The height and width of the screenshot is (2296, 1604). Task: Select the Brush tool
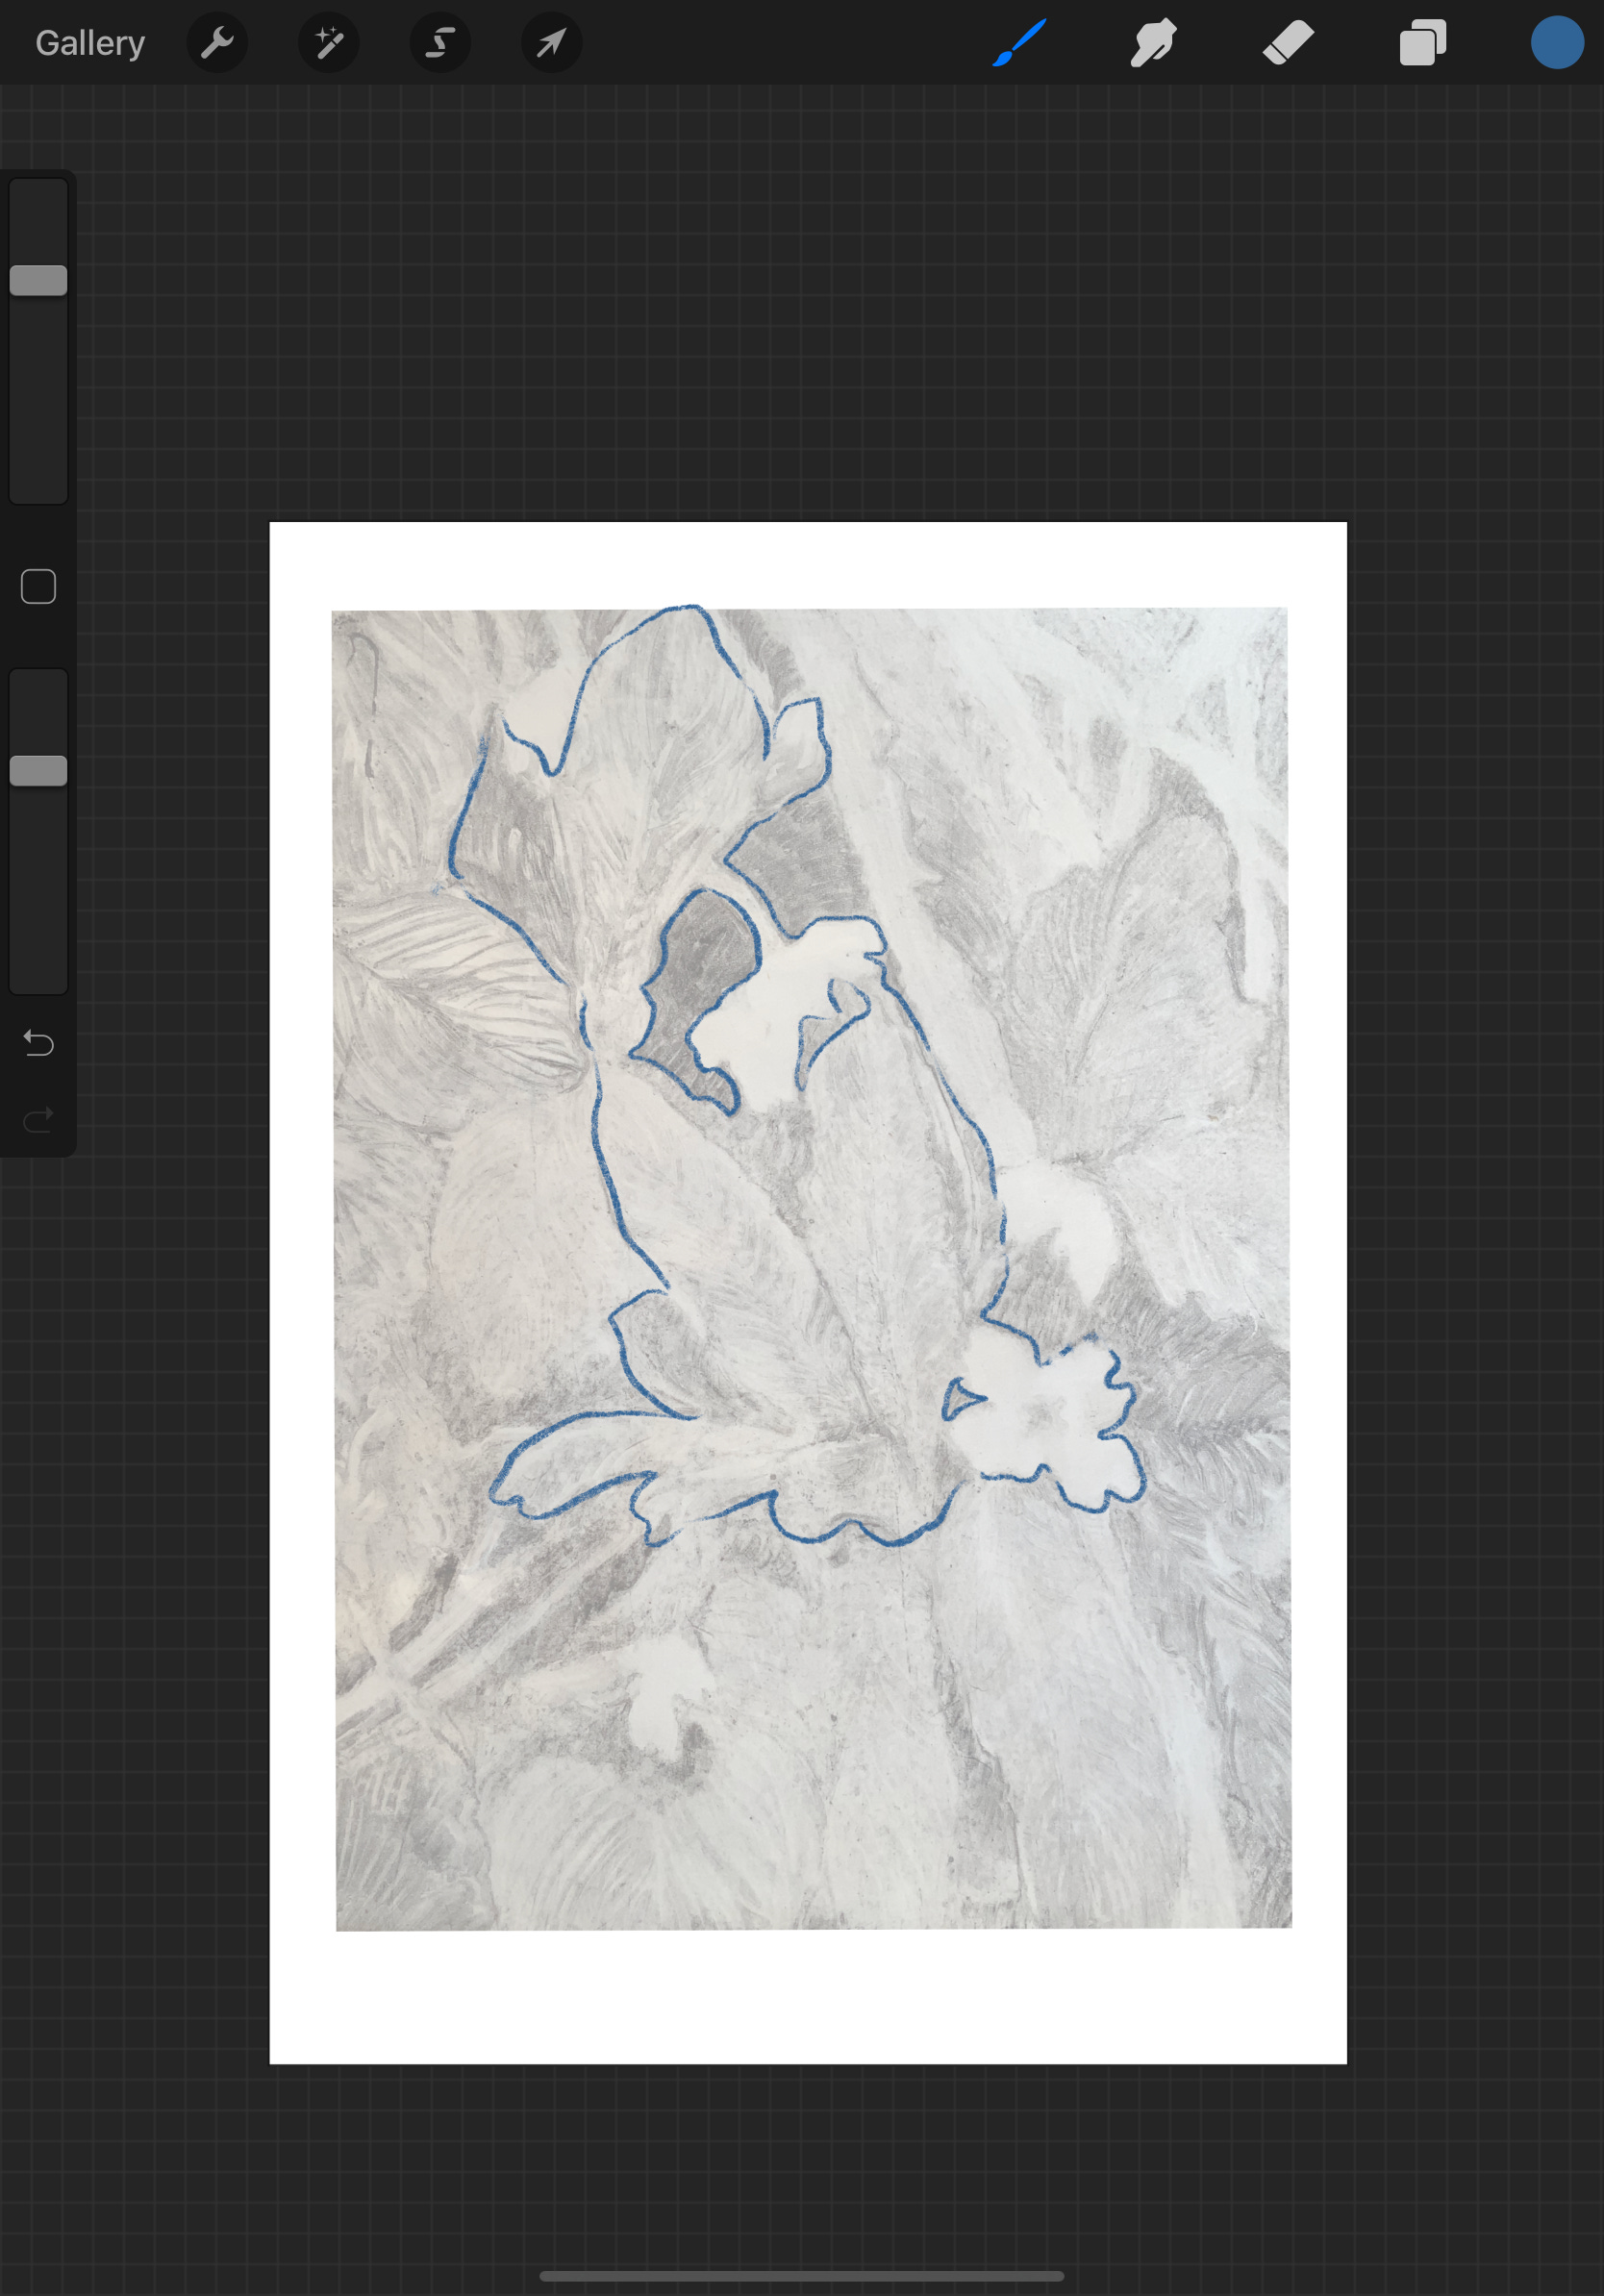tap(1019, 43)
